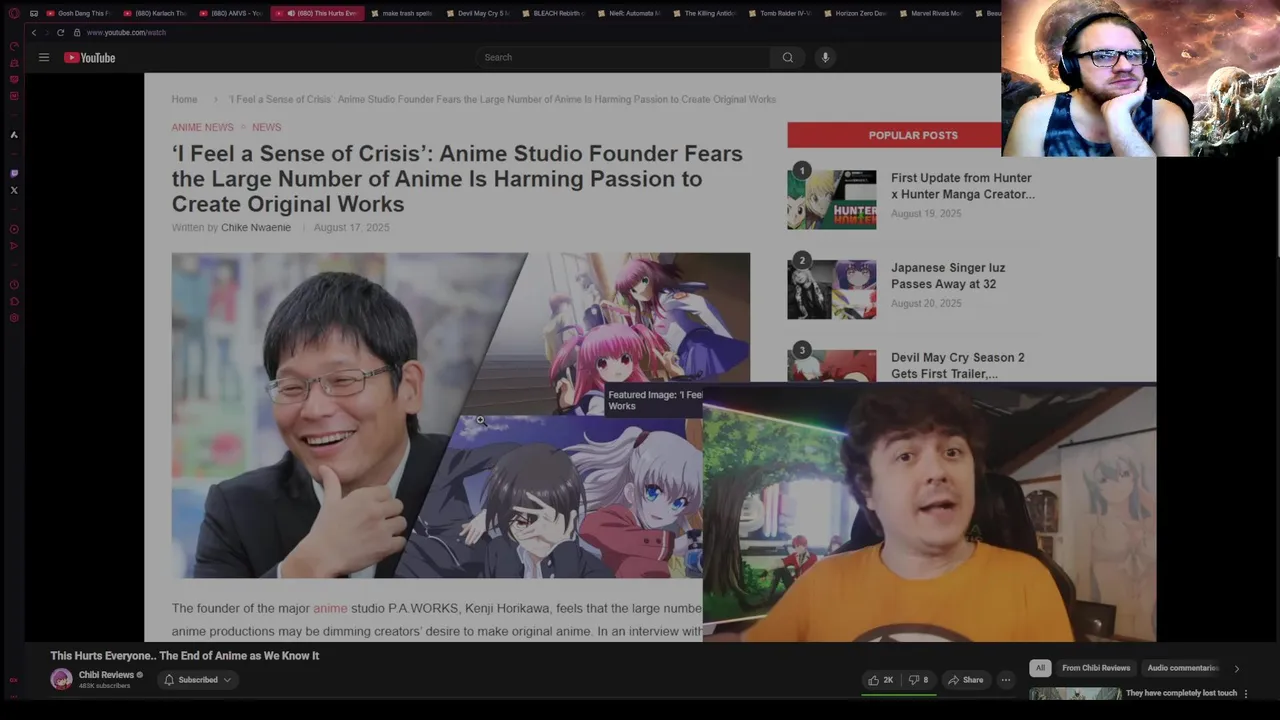Viewport: 1280px width, 720px height.
Task: Click the YouTube search magnifier button
Action: (x=787, y=57)
